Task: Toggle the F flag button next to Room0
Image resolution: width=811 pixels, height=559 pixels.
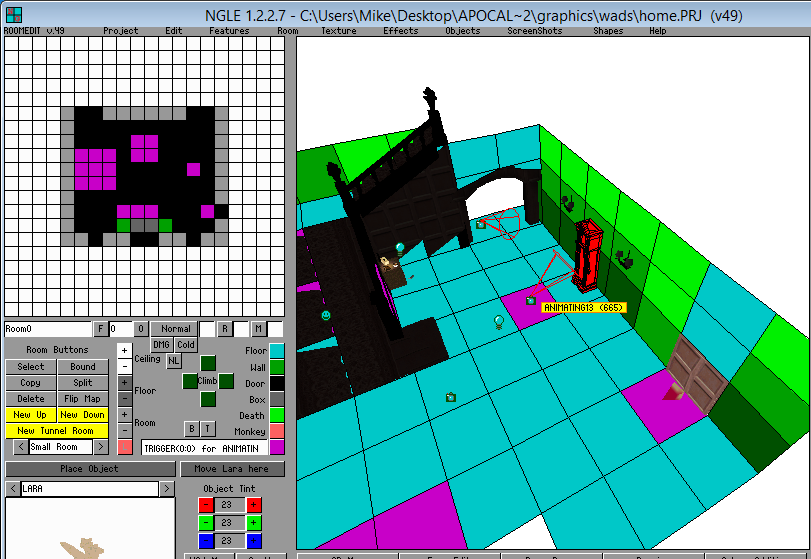Action: point(100,329)
